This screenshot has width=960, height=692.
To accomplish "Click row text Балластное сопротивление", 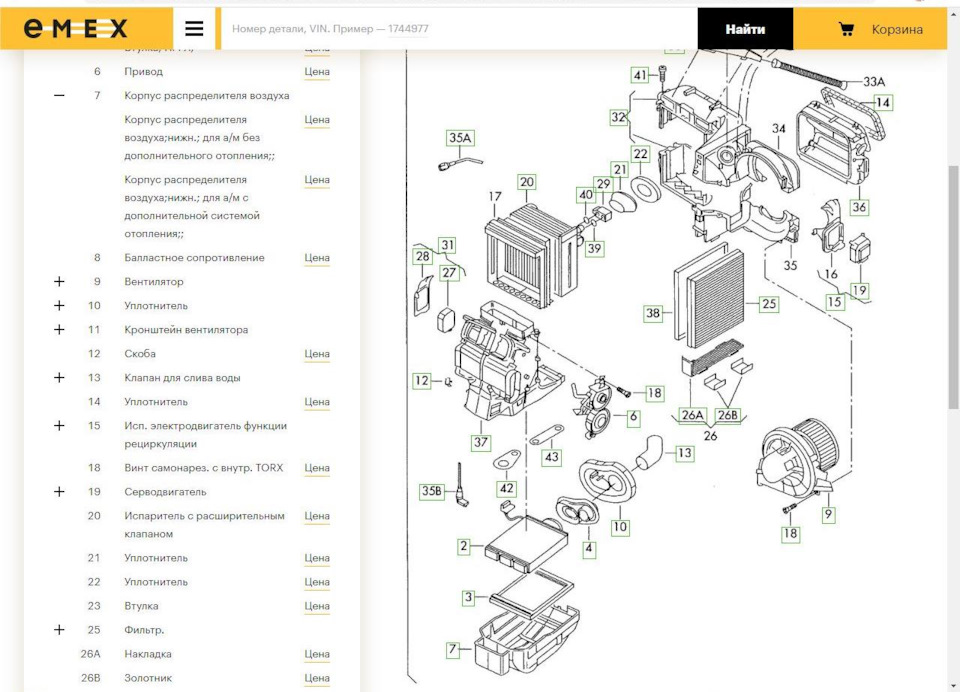I will coord(195,258).
